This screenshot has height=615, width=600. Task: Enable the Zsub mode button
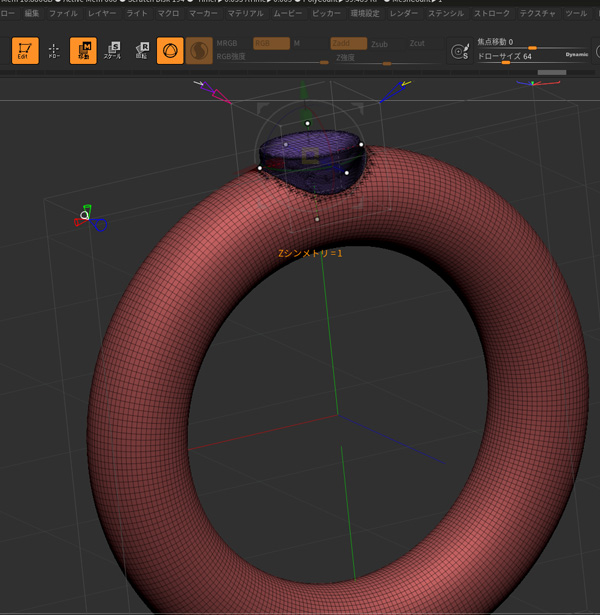(379, 44)
